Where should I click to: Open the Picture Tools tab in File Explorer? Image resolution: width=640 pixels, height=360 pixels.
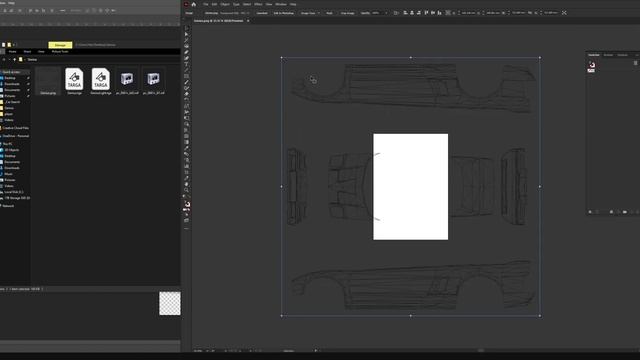click(x=60, y=52)
